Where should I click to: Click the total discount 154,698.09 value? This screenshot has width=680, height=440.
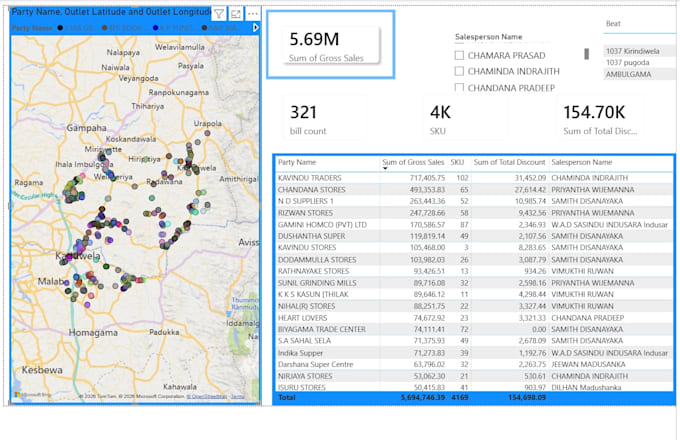pyautogui.click(x=526, y=397)
